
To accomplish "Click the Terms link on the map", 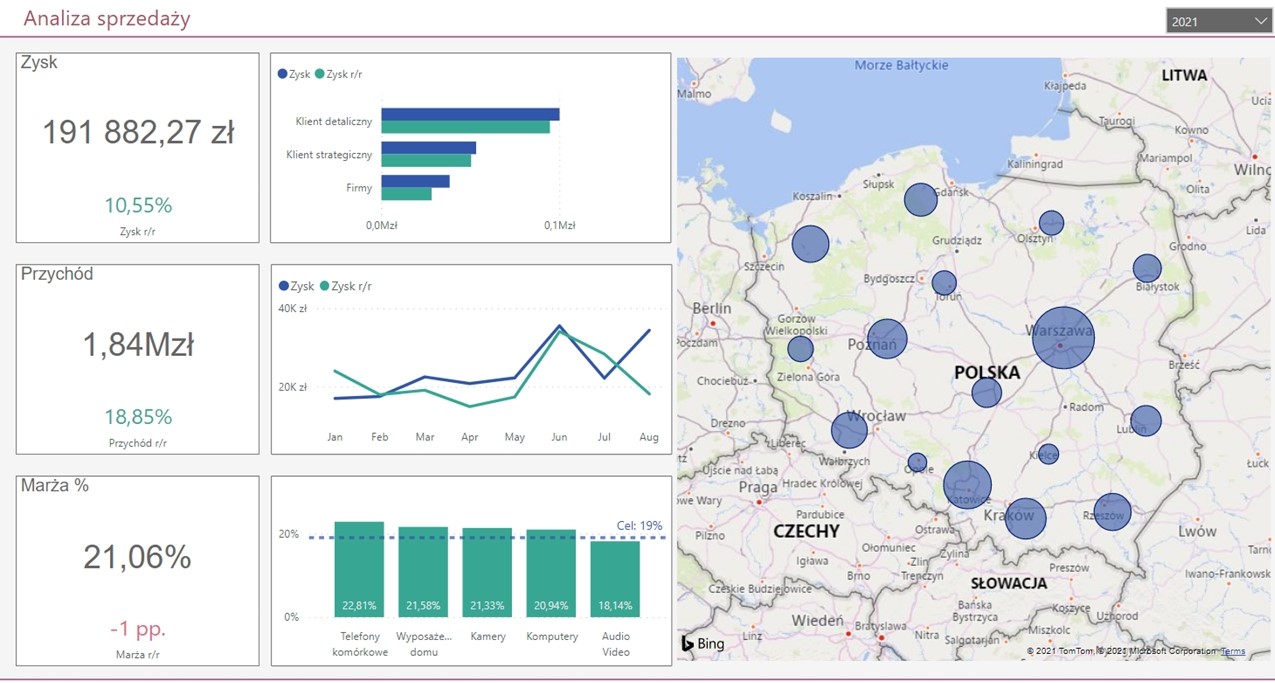I will pyautogui.click(x=1233, y=651).
